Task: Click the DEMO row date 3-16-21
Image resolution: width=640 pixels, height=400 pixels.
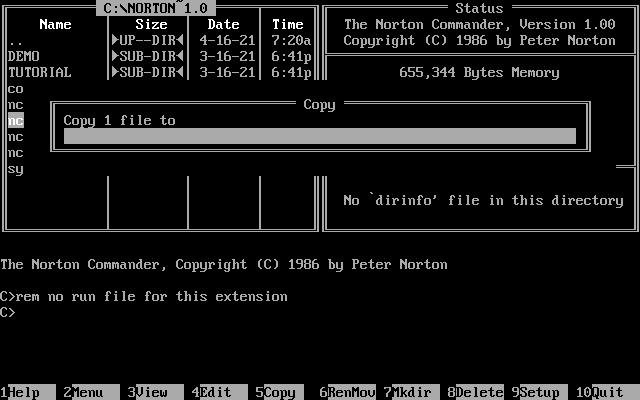Action: (227, 56)
